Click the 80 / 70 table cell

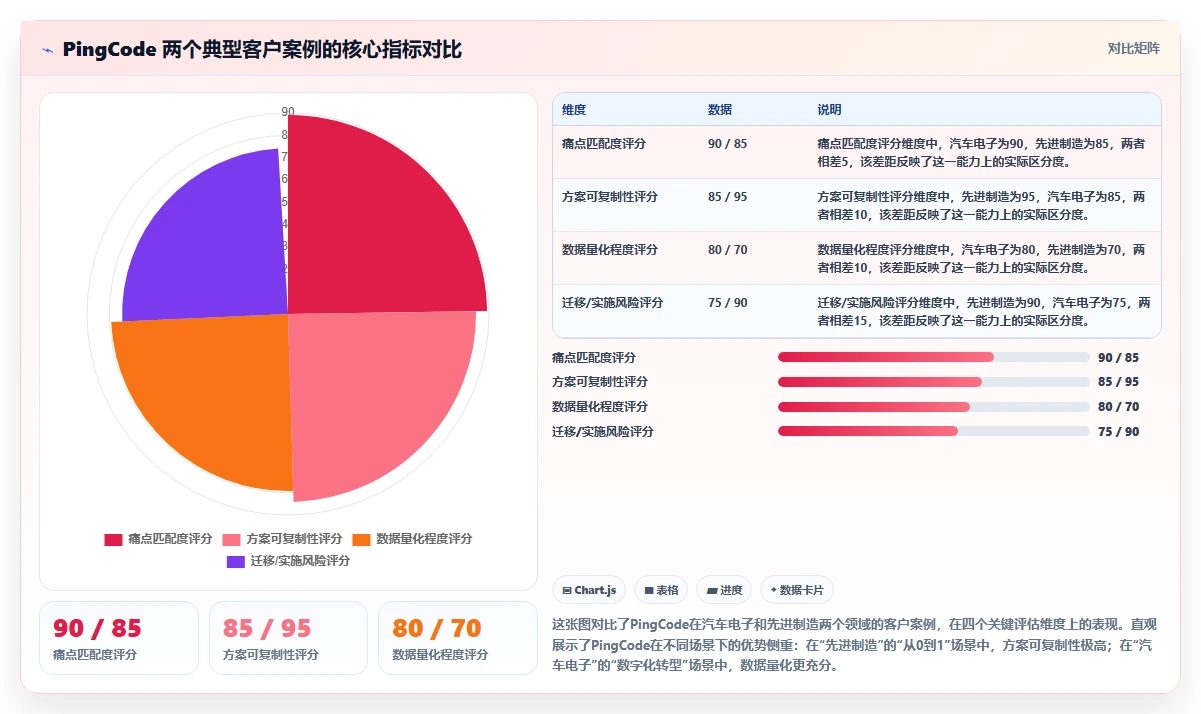(727, 250)
